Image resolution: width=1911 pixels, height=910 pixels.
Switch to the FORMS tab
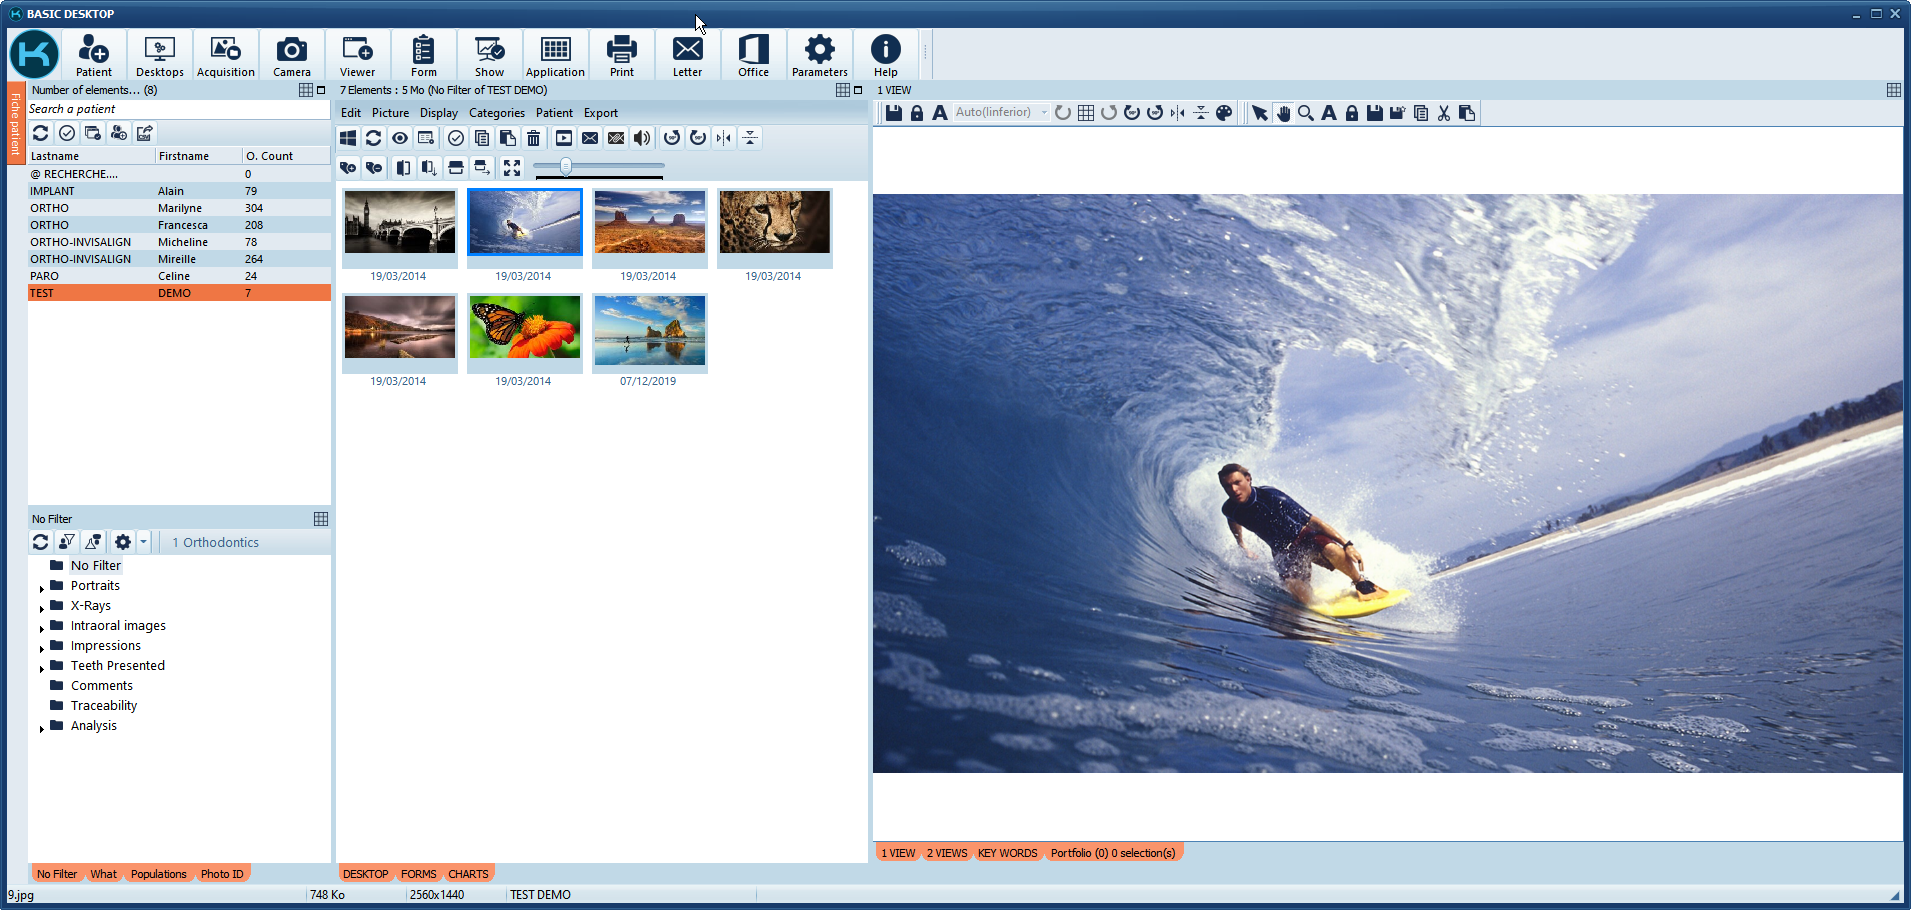tap(418, 873)
